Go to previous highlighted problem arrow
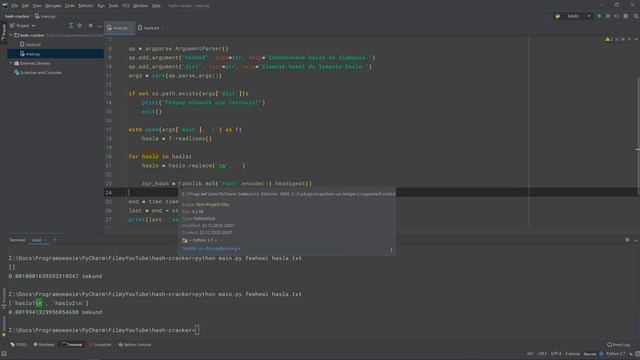 coord(629,39)
